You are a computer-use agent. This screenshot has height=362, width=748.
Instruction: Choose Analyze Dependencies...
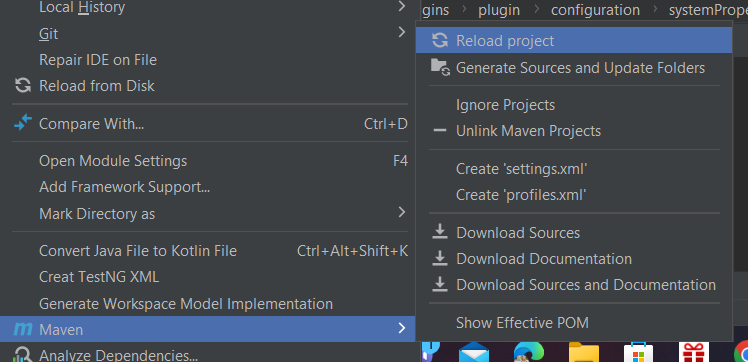[x=208, y=355]
